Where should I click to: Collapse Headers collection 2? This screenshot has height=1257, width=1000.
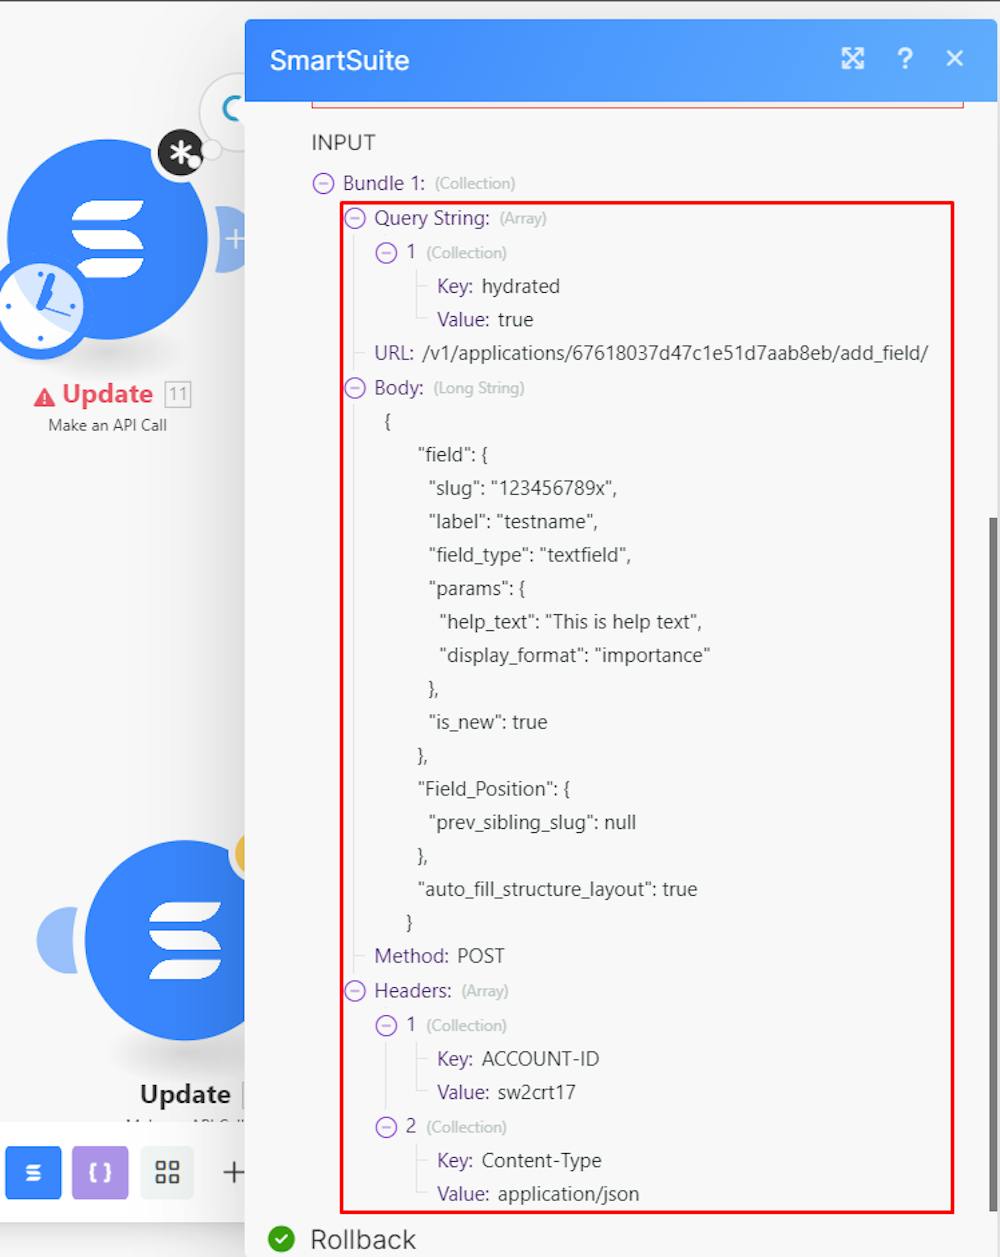click(x=386, y=1127)
